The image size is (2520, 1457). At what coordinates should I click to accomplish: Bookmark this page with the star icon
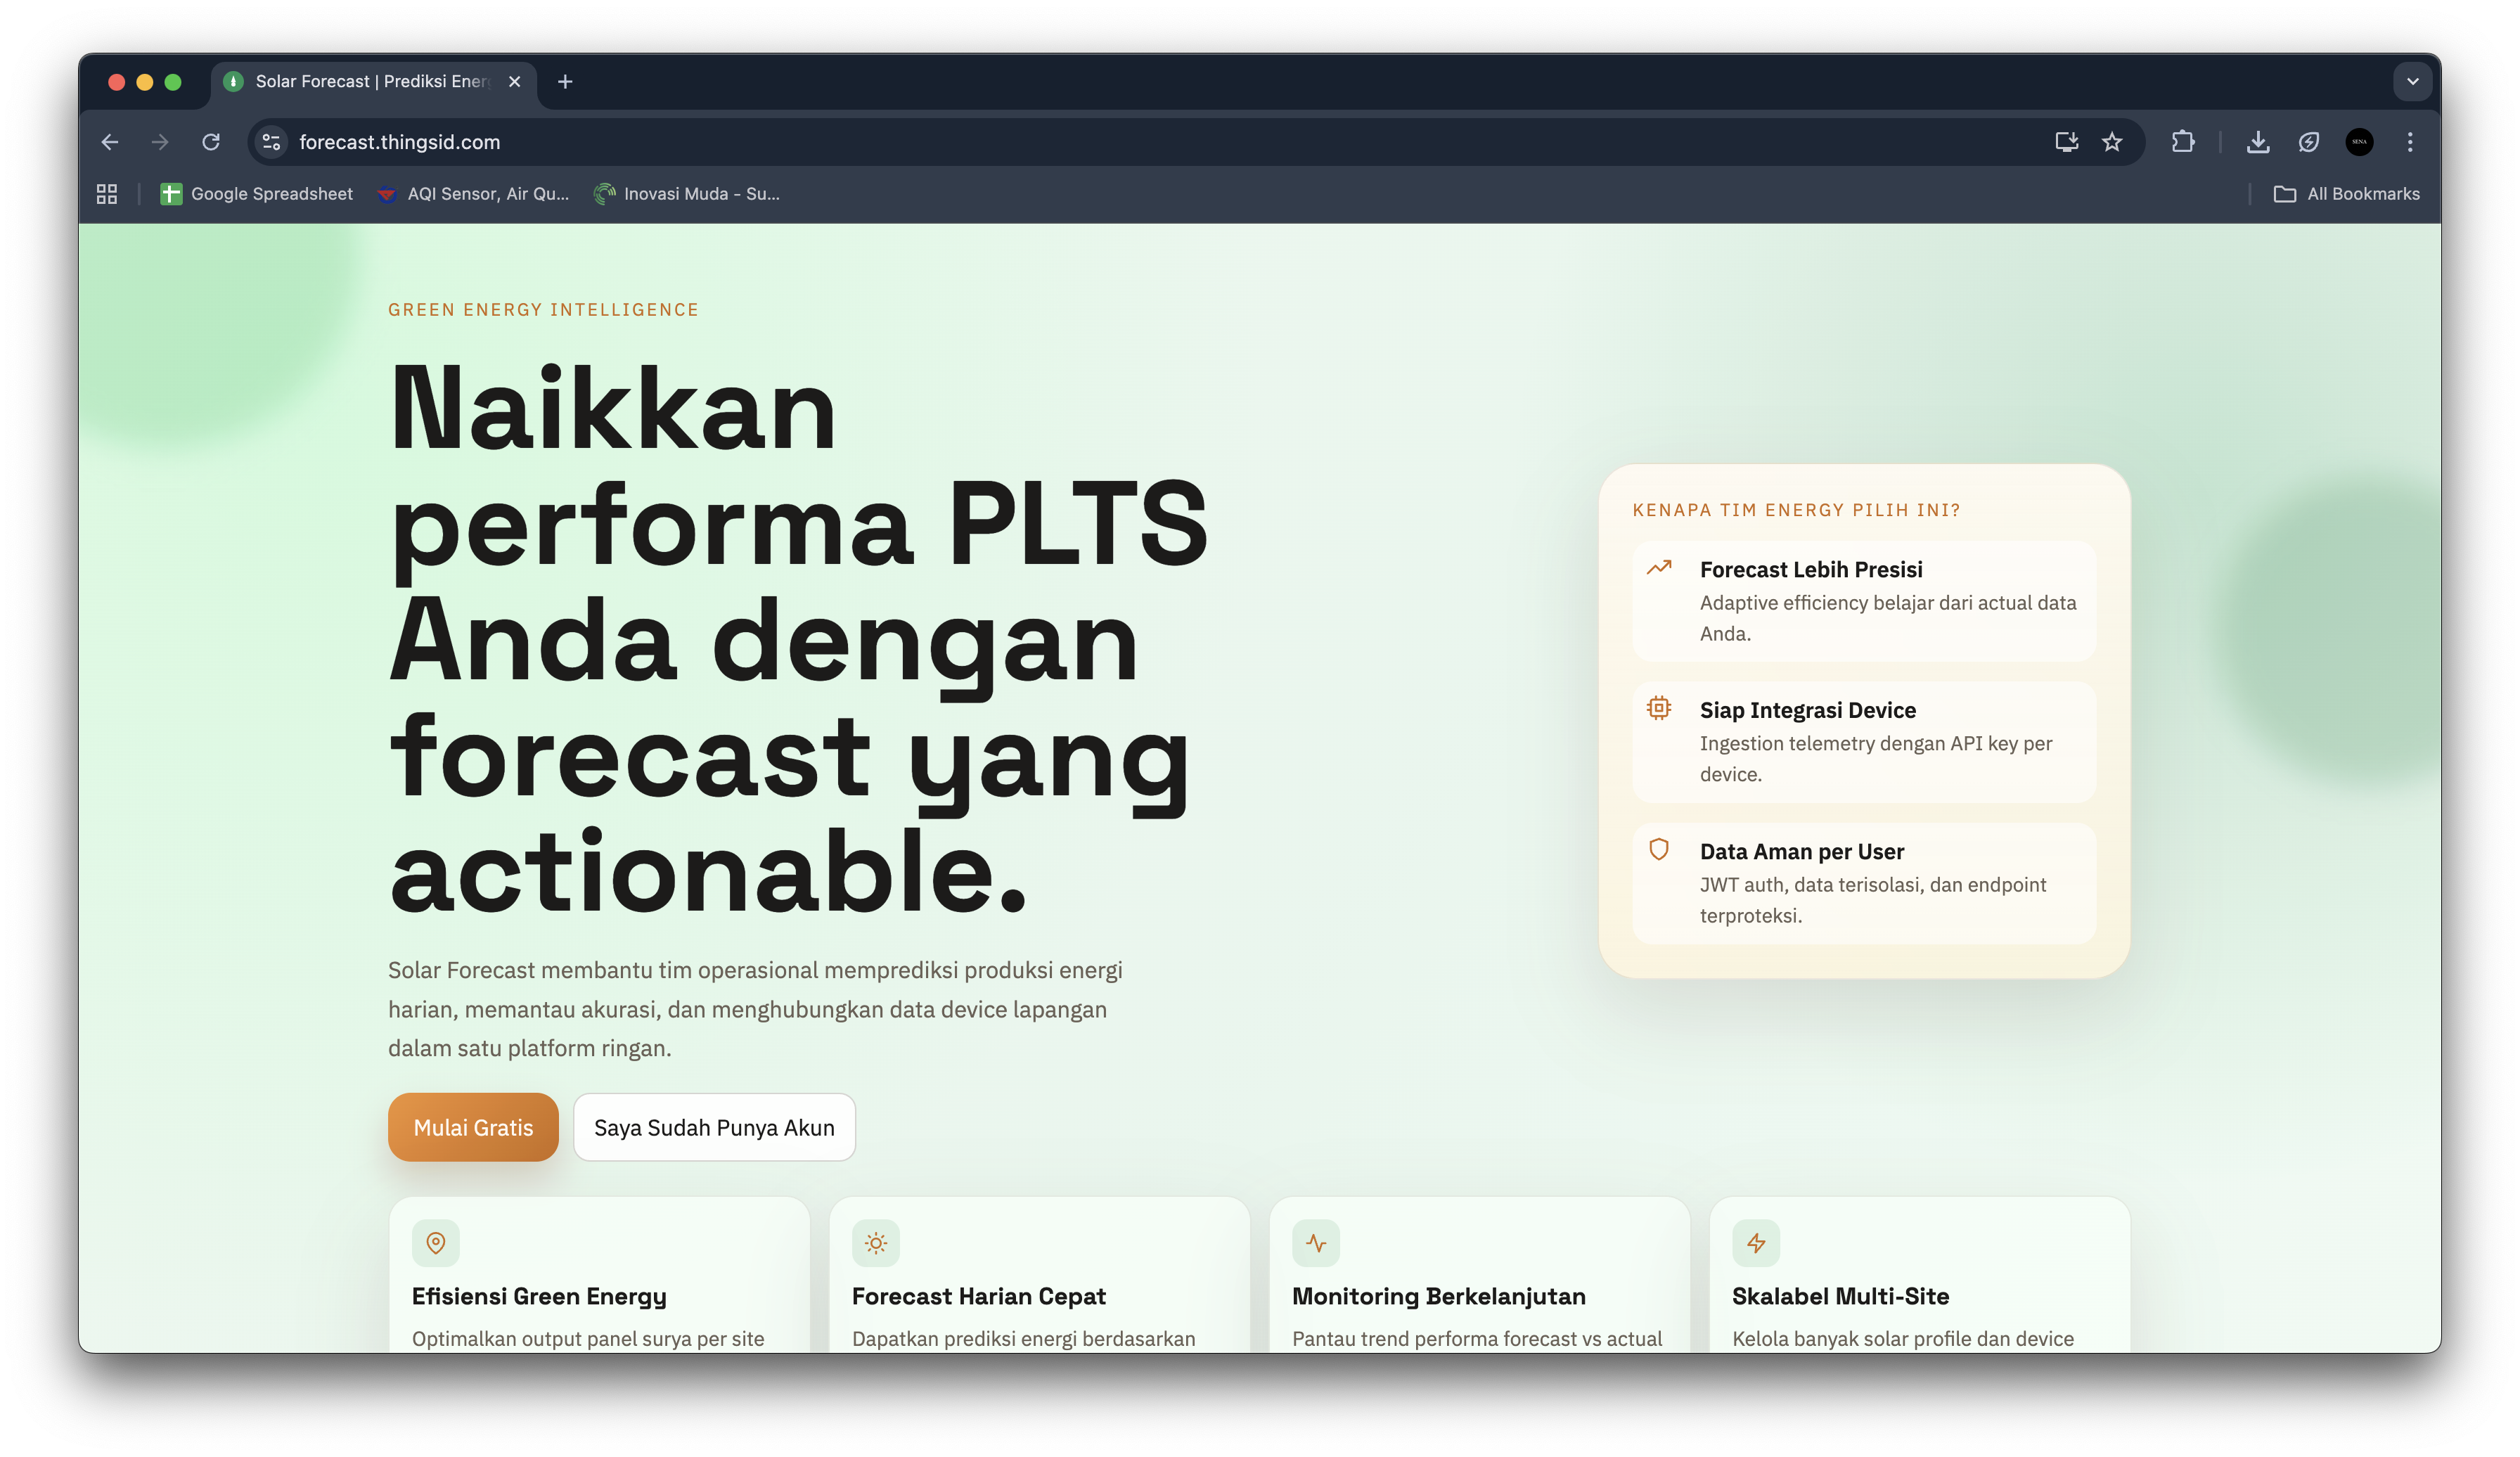tap(2112, 142)
